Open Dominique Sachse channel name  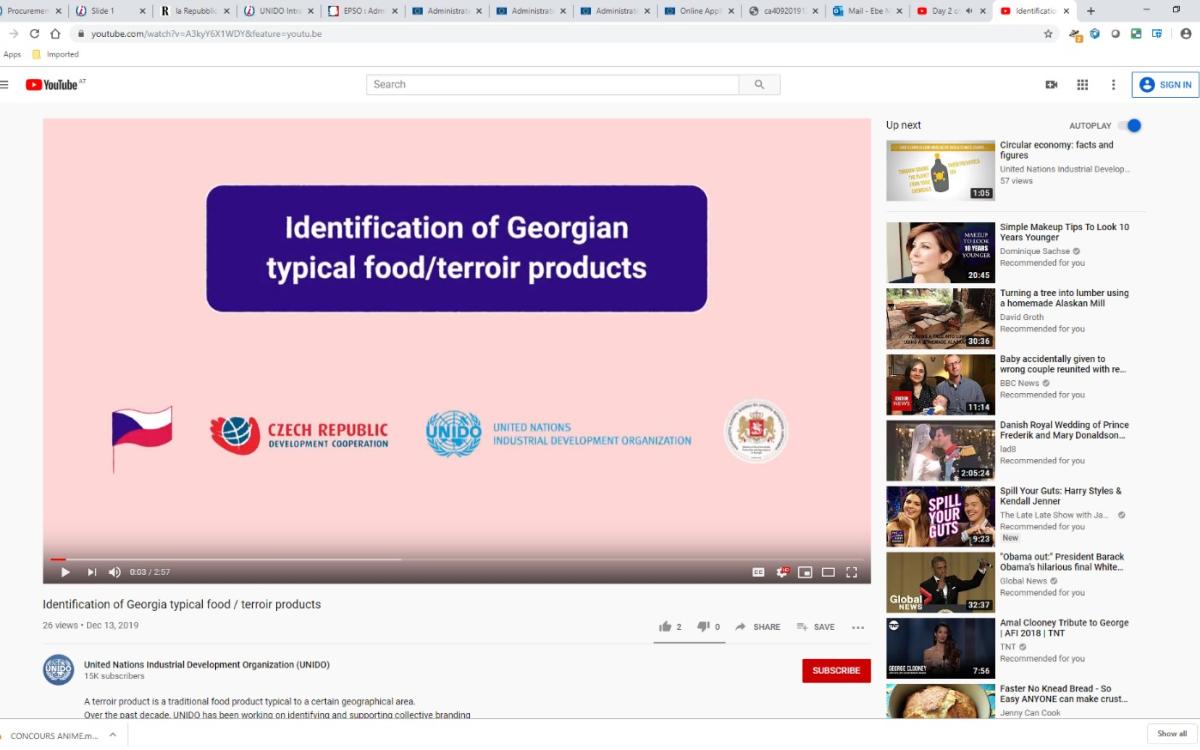point(1035,251)
